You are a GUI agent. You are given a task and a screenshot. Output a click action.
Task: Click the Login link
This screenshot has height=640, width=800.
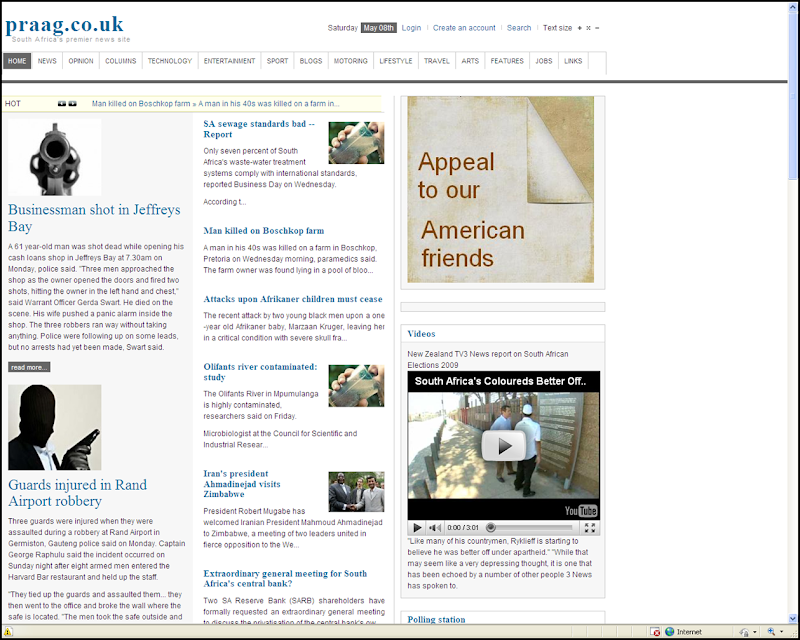[411, 28]
